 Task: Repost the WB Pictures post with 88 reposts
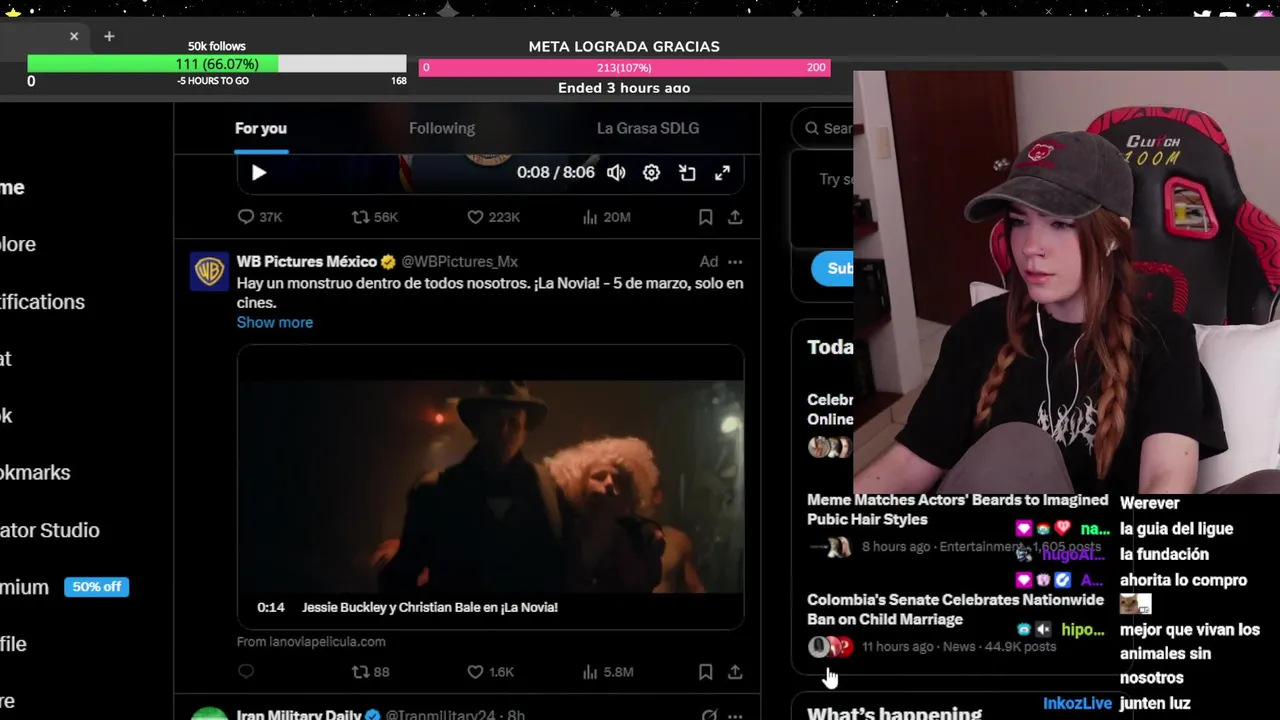click(x=370, y=672)
